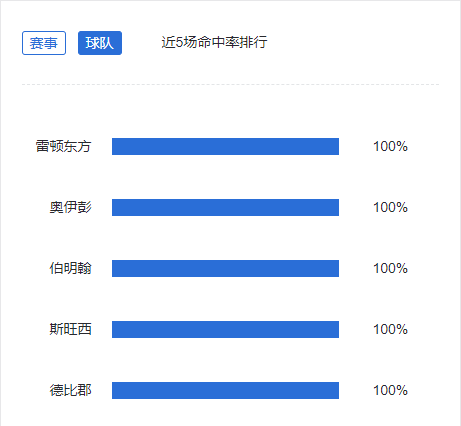Click 100% value beside 雷顿东方

coord(390,146)
